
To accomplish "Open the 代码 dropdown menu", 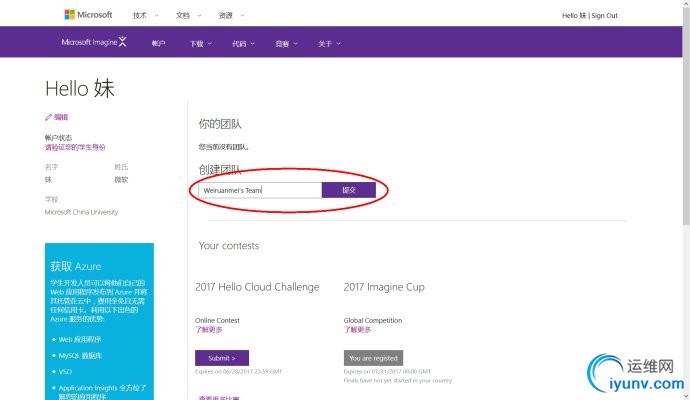I will point(243,44).
